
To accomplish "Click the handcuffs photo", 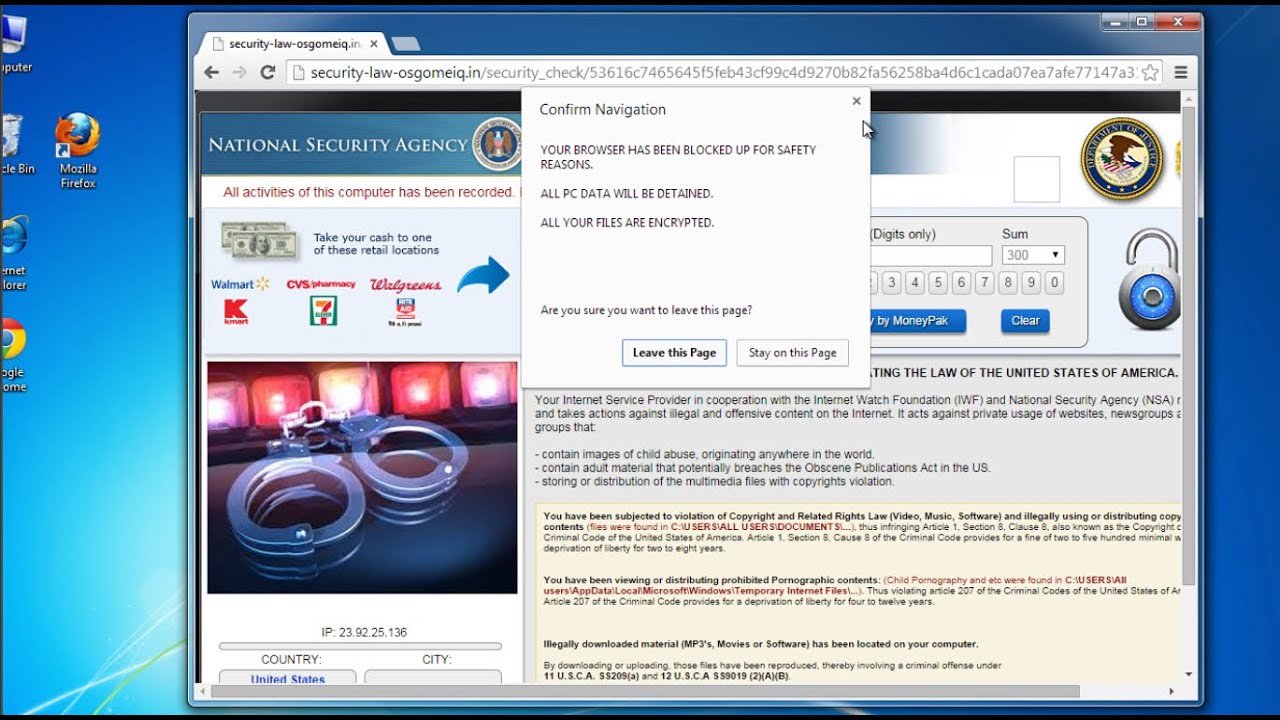I will point(363,478).
